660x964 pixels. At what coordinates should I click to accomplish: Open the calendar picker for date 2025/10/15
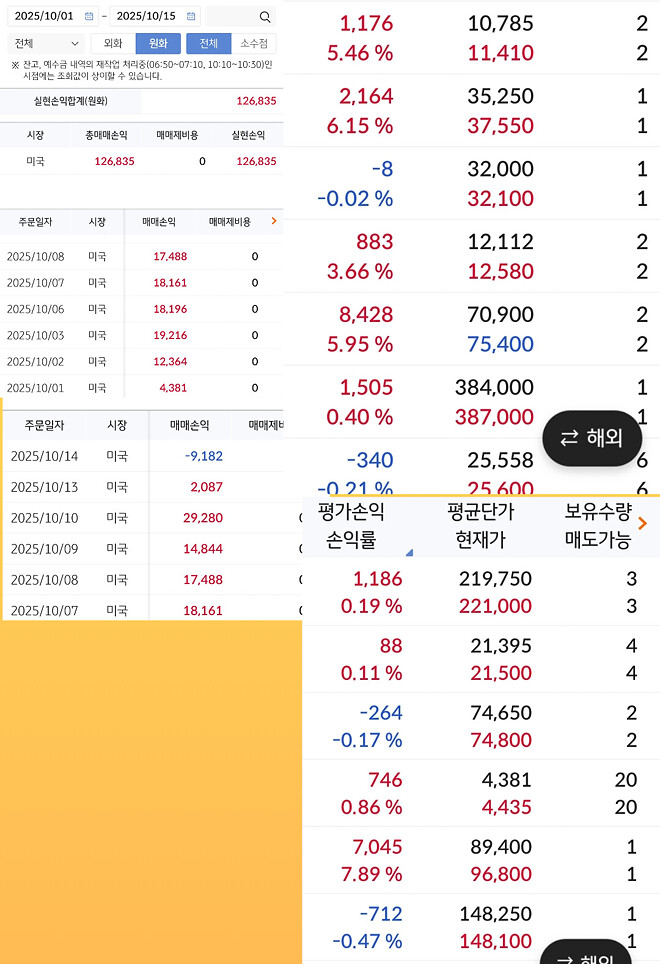coord(190,16)
